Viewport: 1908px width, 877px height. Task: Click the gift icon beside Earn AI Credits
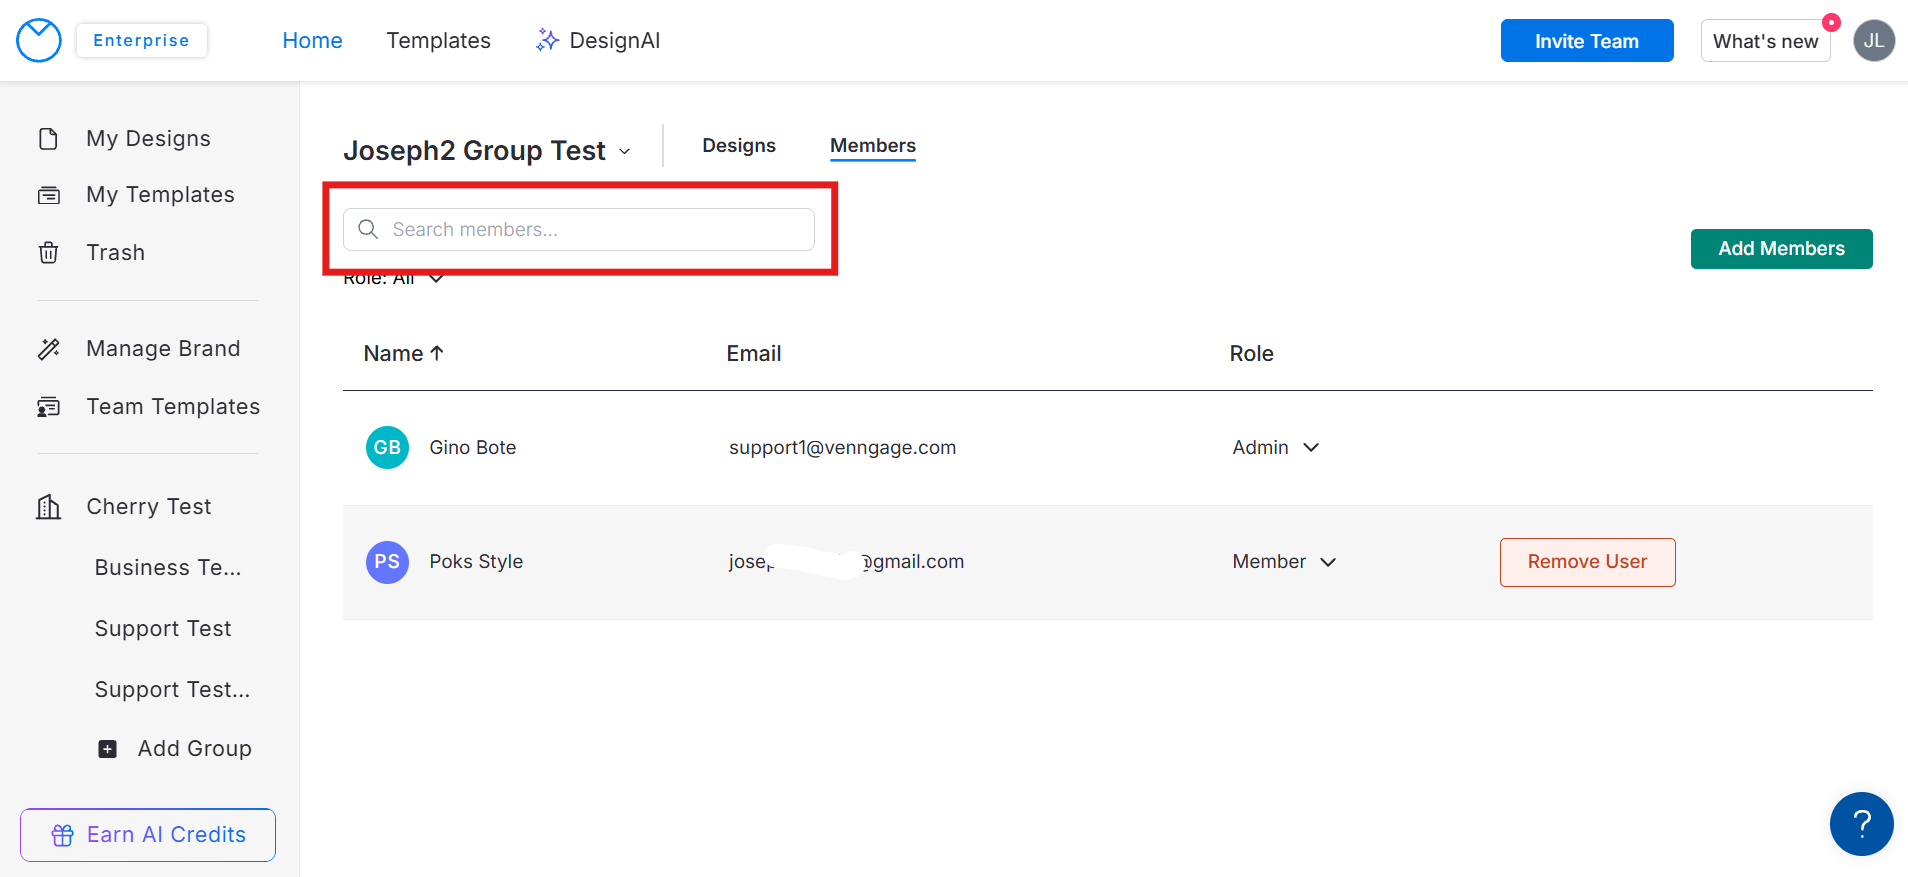(63, 835)
